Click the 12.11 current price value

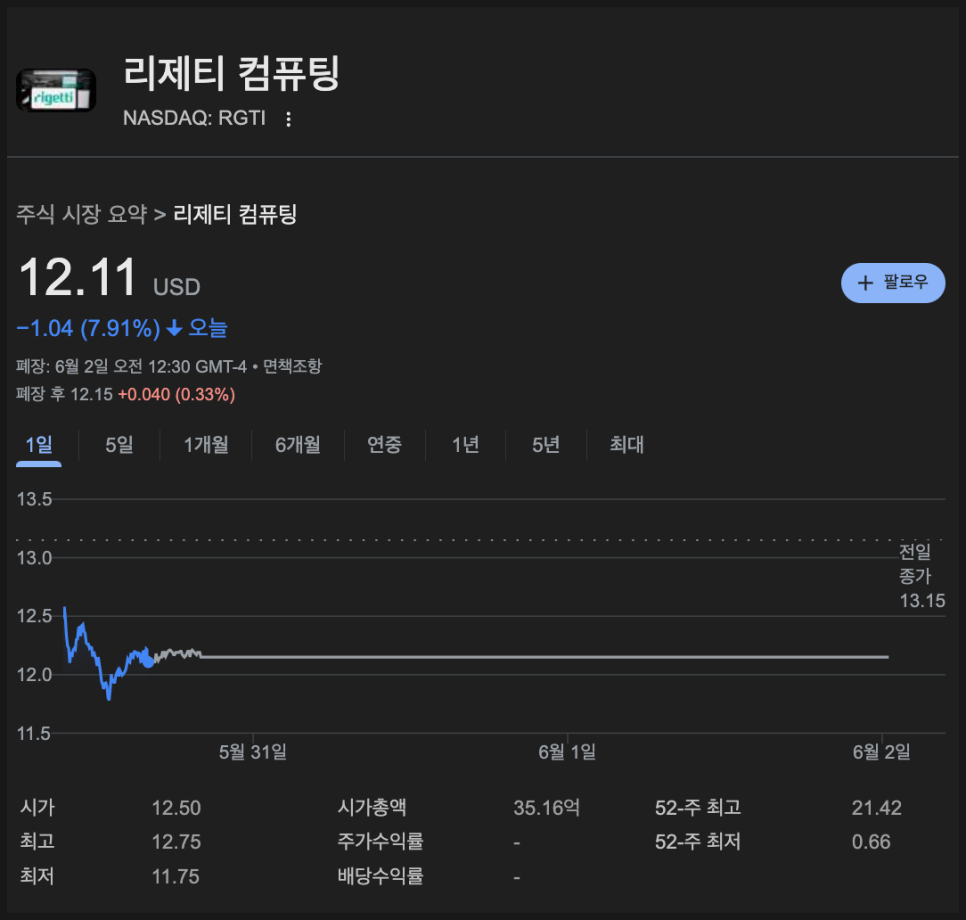pyautogui.click(x=78, y=278)
